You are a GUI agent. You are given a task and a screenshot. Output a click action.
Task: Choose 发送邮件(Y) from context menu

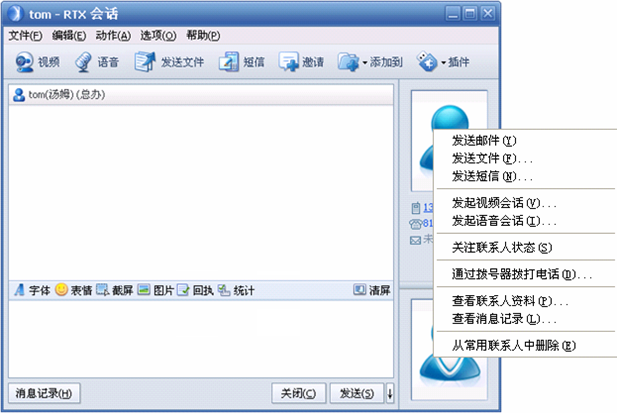pos(525,140)
